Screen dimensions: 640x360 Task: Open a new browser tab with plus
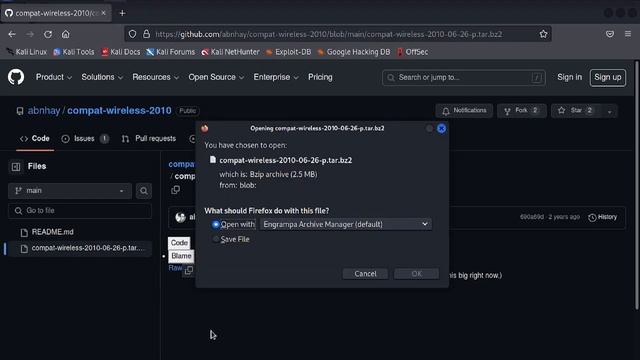[x=122, y=13]
